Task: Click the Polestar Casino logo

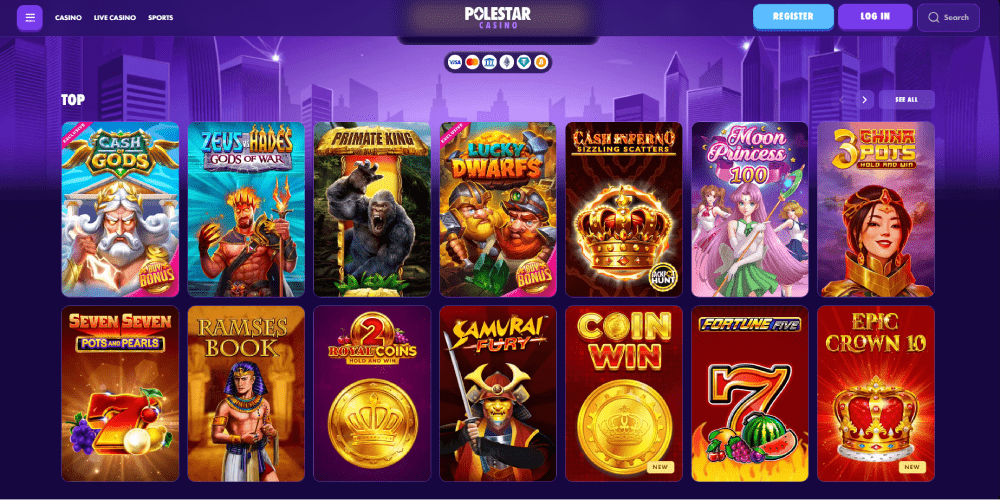Action: coord(497,17)
